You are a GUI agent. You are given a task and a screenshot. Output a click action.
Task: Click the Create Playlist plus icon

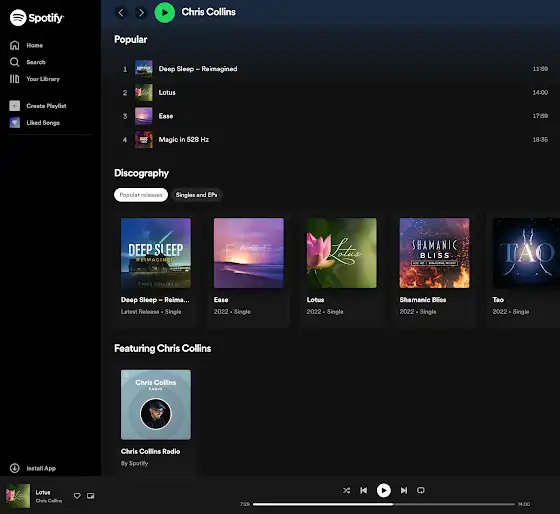click(15, 106)
